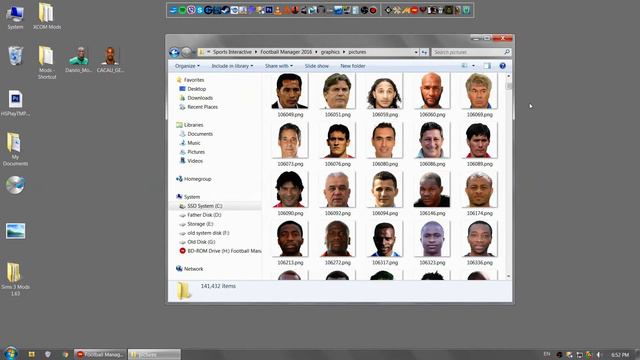The height and width of the screenshot is (360, 640).
Task: Click the volume speaker tray icon
Action: click(x=599, y=355)
